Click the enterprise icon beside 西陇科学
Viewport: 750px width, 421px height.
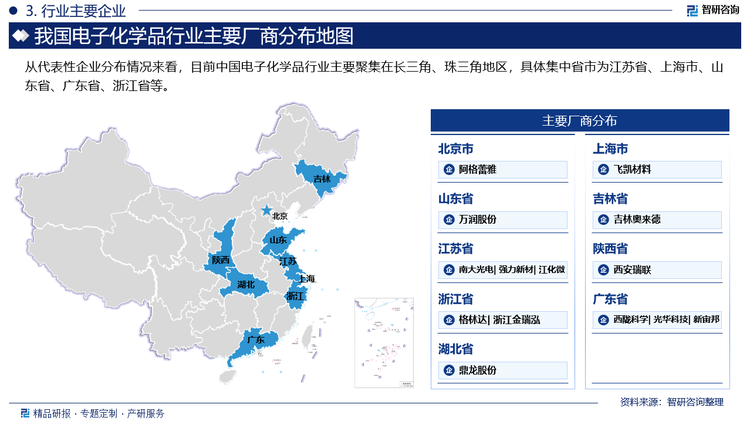click(x=604, y=320)
